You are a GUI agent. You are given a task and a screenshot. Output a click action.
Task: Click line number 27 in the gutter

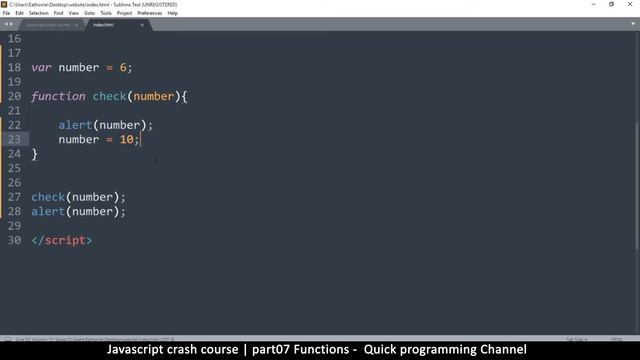pos(14,197)
